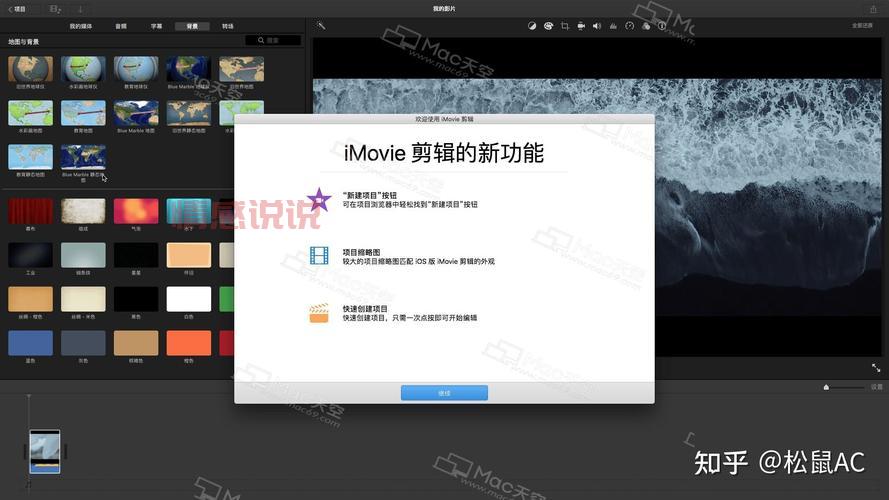Open the color correction palette tool
The width and height of the screenshot is (889, 500).
pos(548,25)
